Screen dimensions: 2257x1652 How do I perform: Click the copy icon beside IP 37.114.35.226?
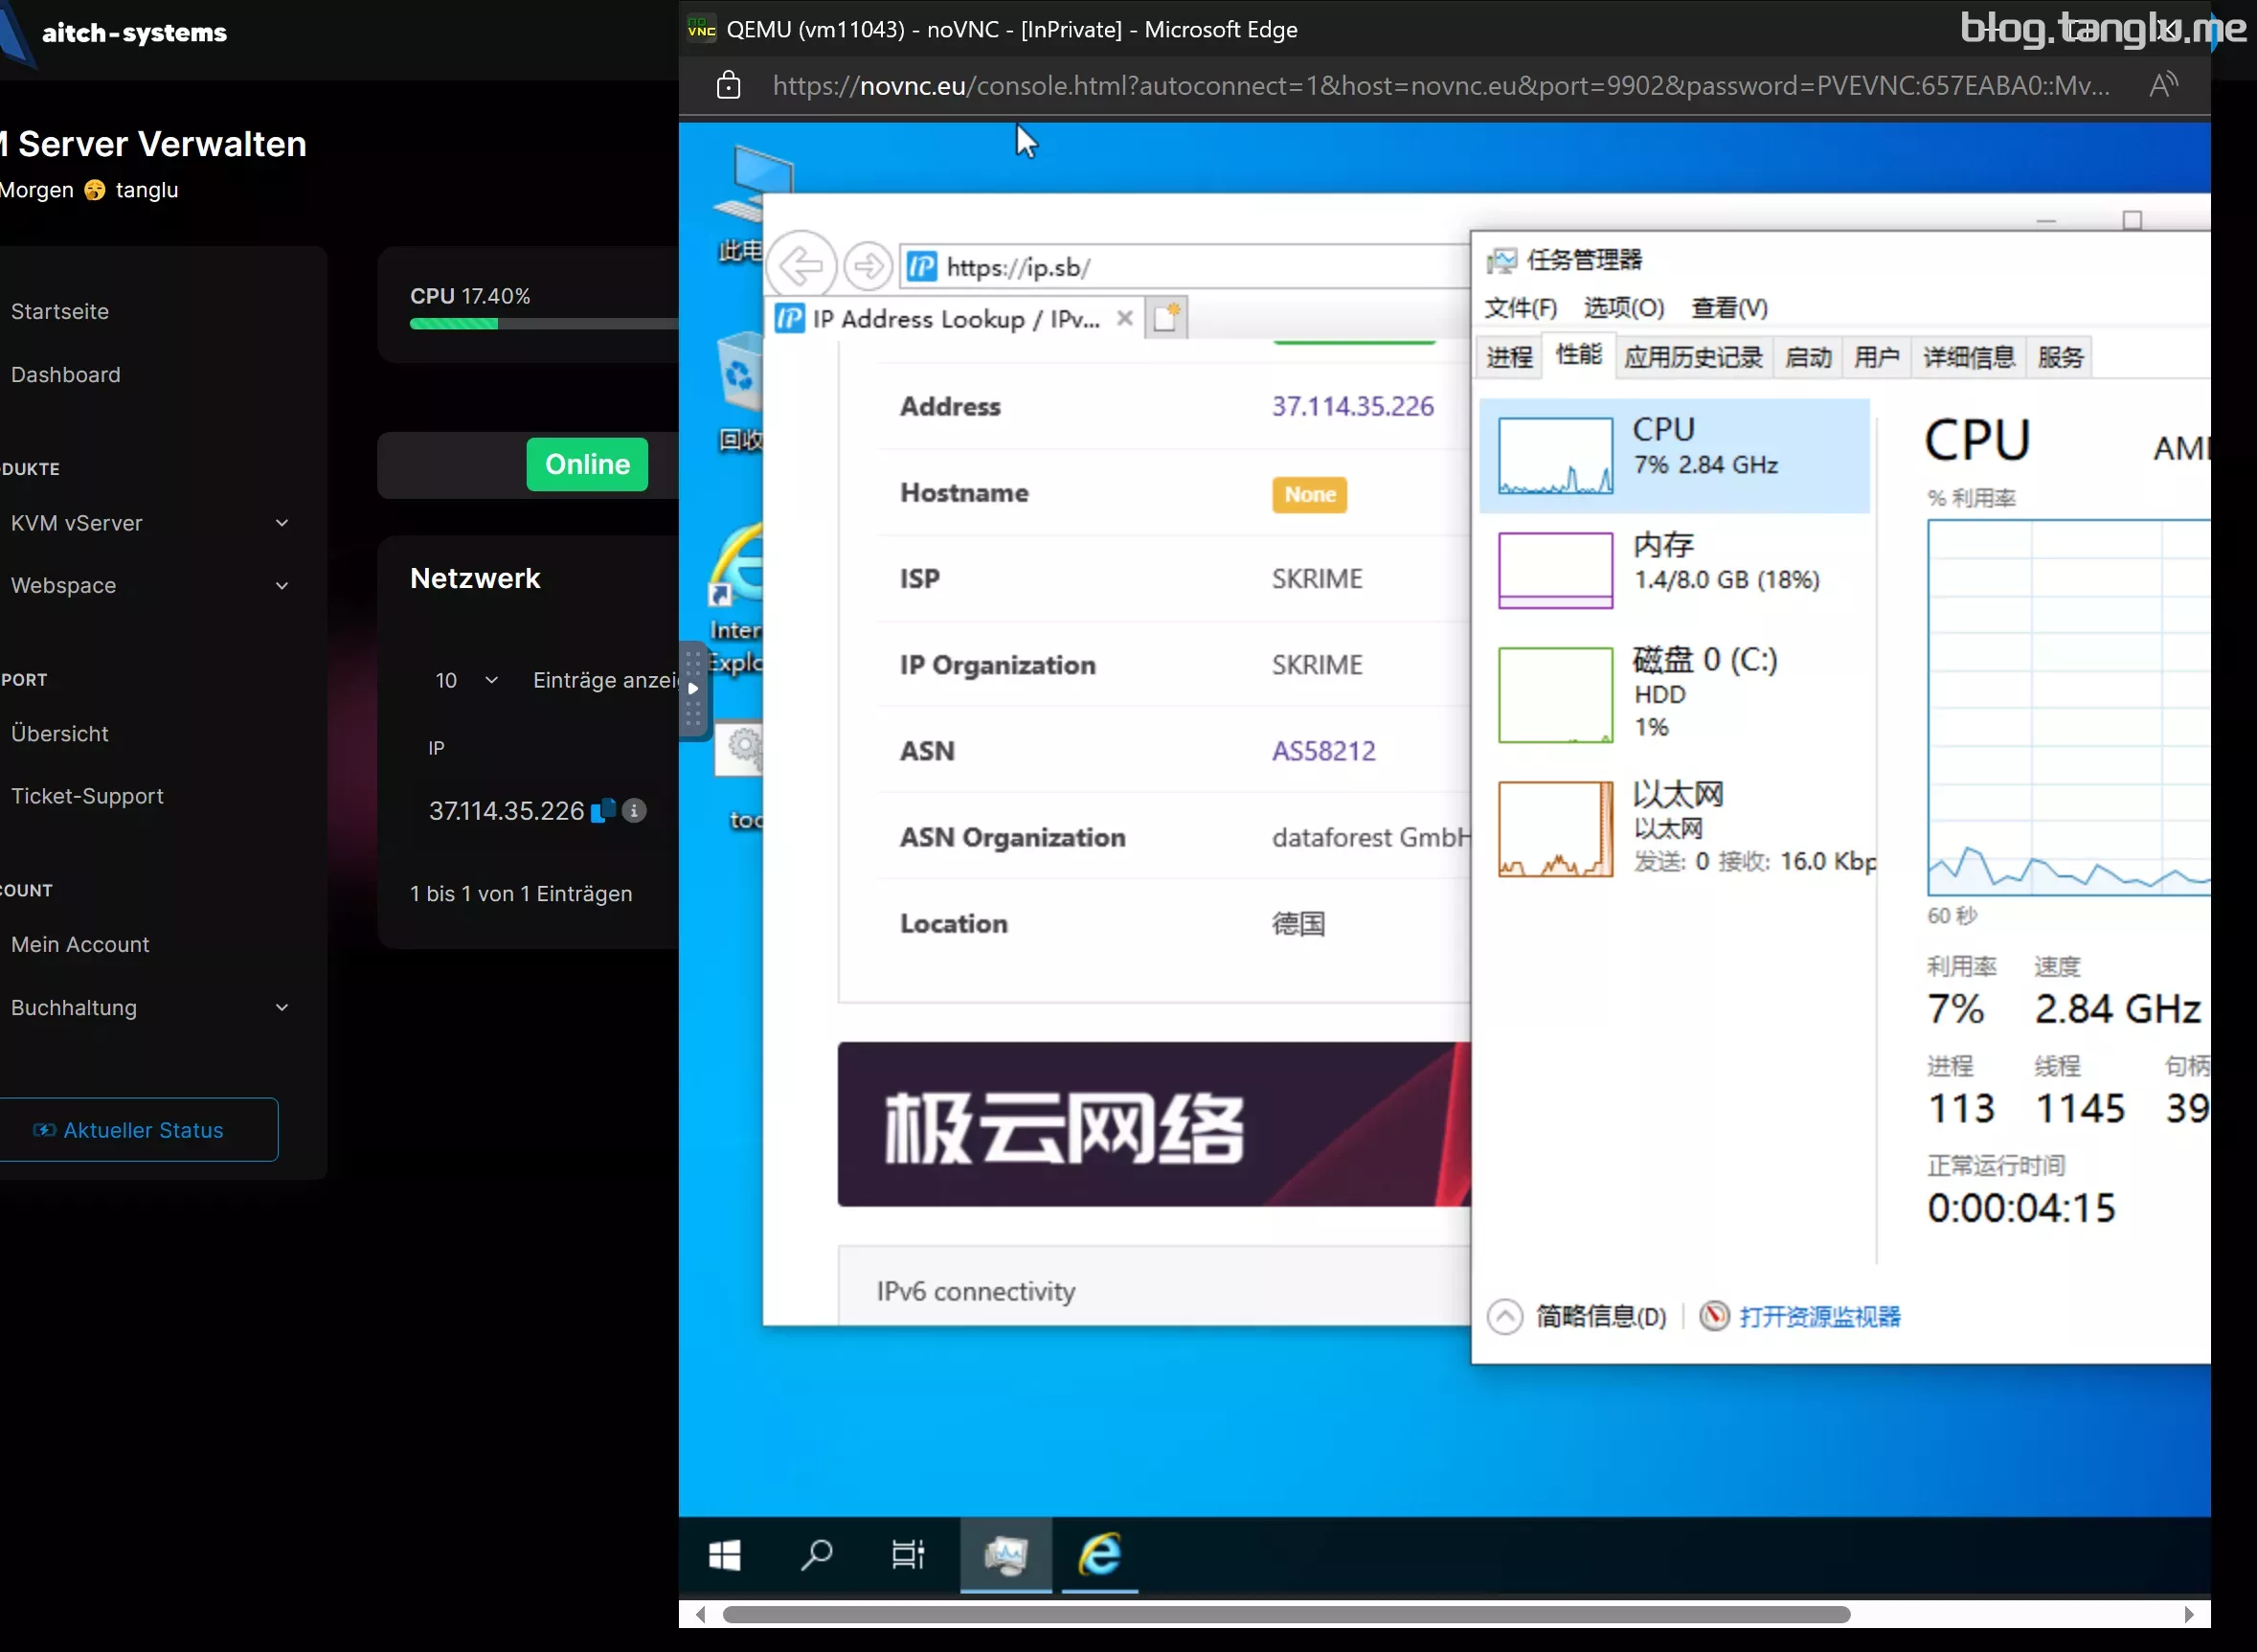click(603, 810)
